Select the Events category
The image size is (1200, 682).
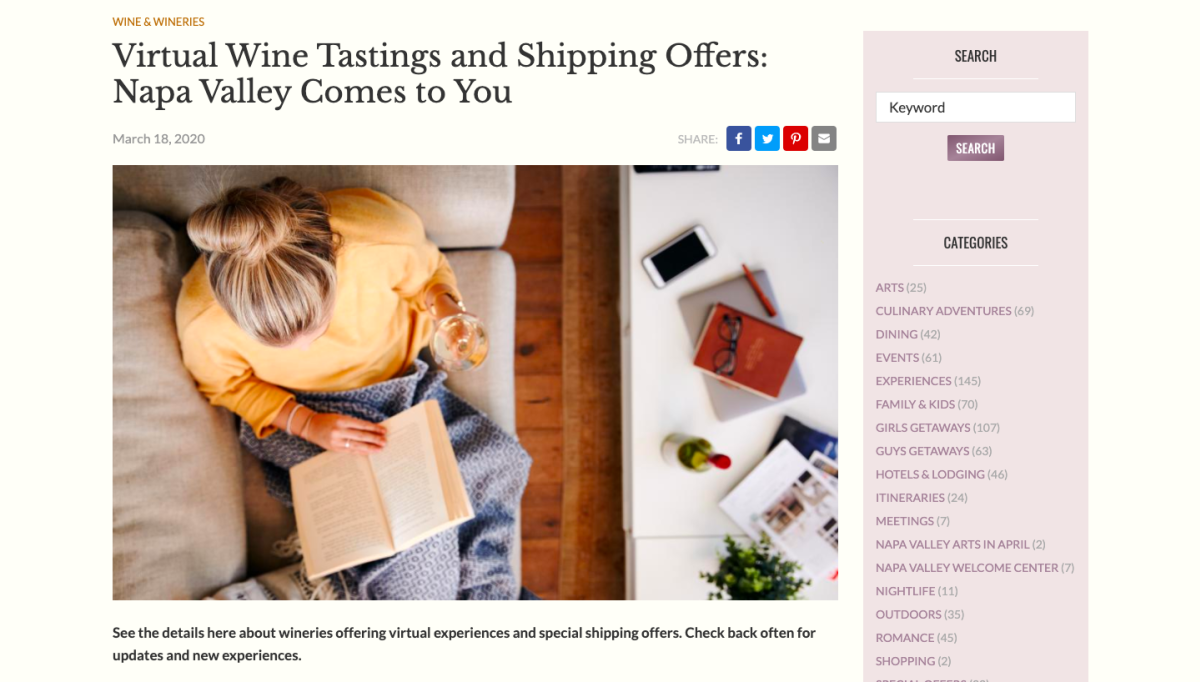coord(897,358)
